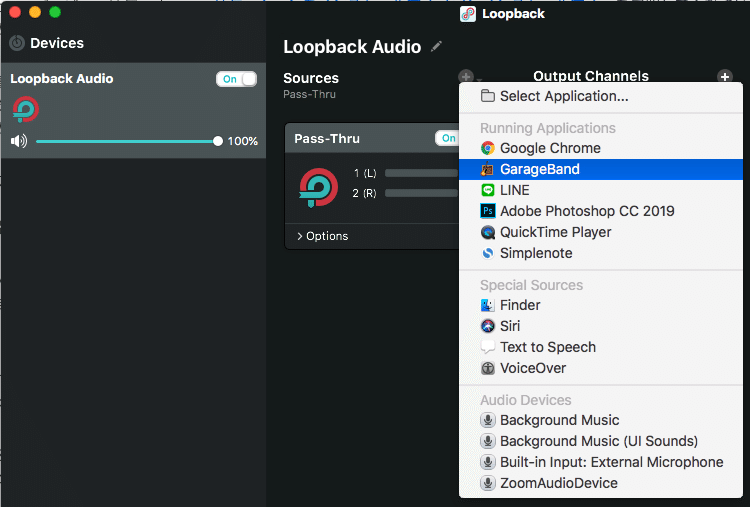Pick Adobe Photoshop CC 2019 from list

[587, 211]
